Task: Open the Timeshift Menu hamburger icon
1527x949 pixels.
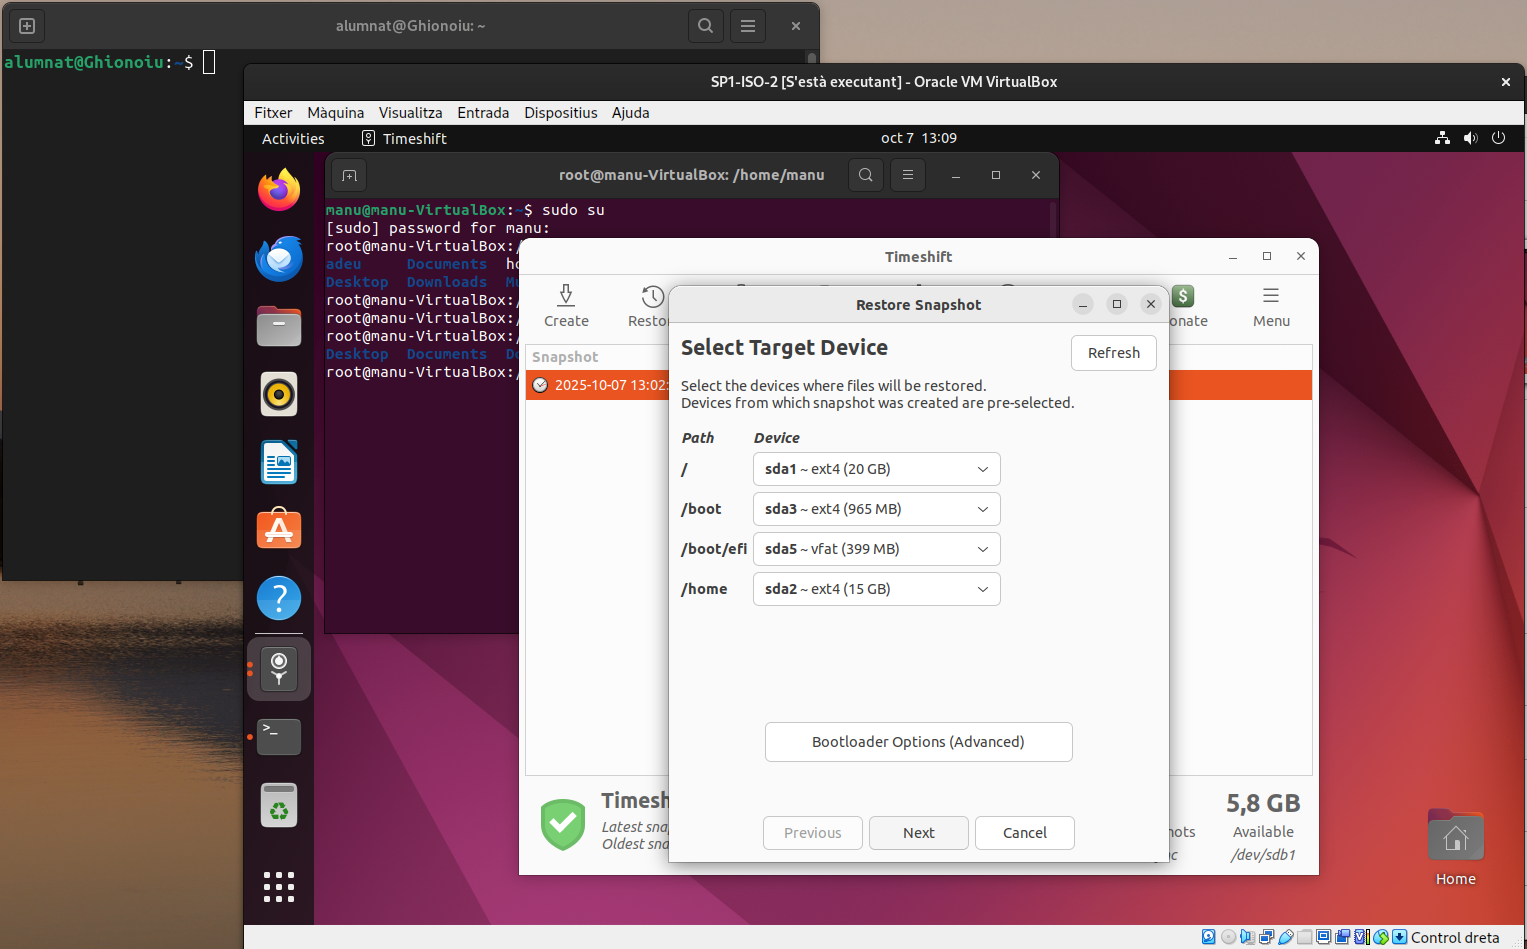Action: (x=1271, y=296)
